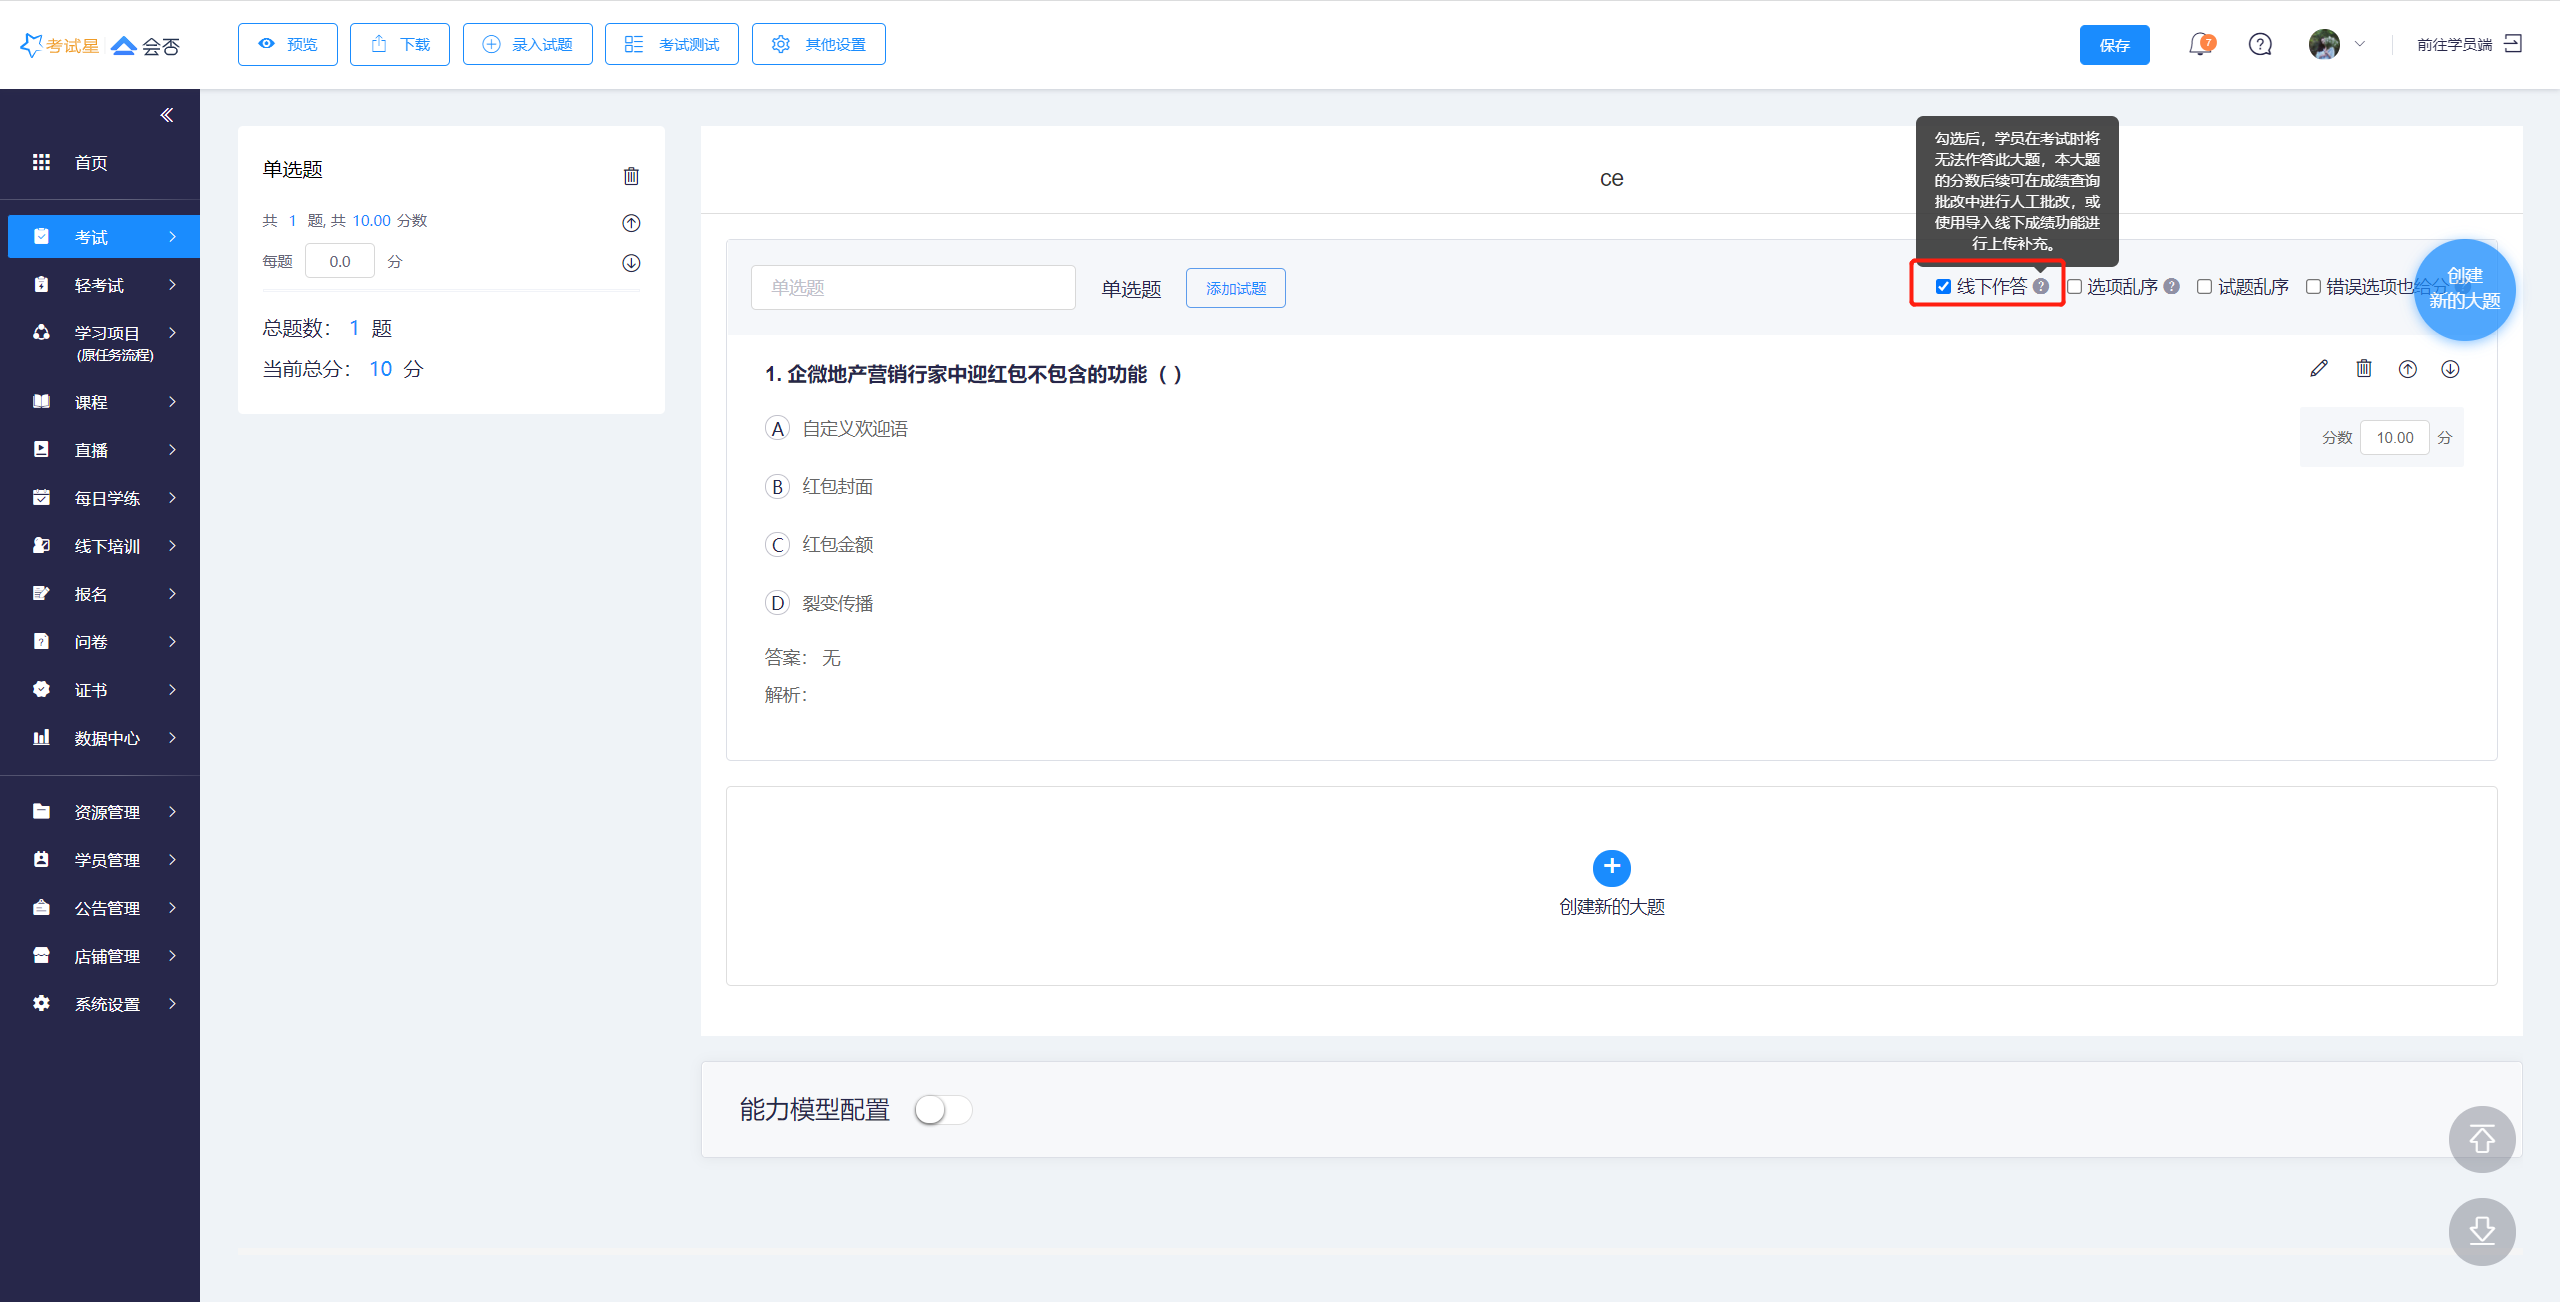The width and height of the screenshot is (2560, 1302).
Task: Delete question 1 with its trash icon
Action: point(2364,369)
